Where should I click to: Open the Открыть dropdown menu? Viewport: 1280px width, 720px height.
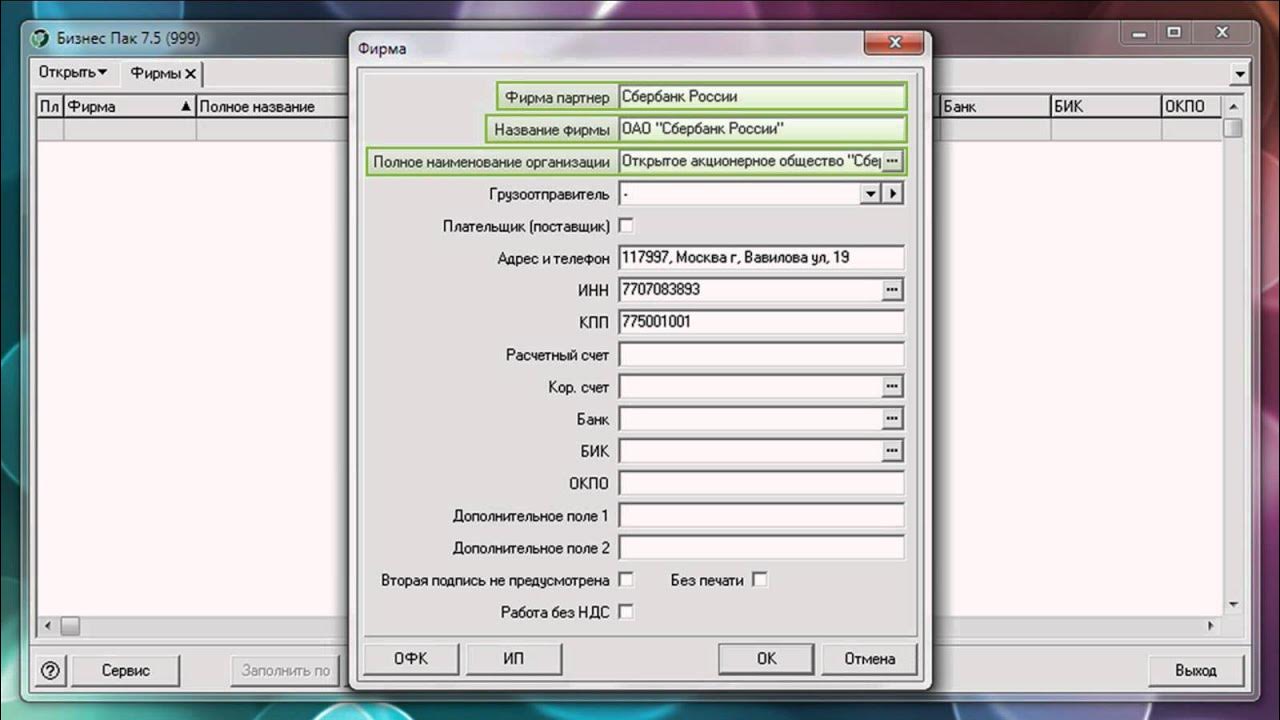pos(73,72)
